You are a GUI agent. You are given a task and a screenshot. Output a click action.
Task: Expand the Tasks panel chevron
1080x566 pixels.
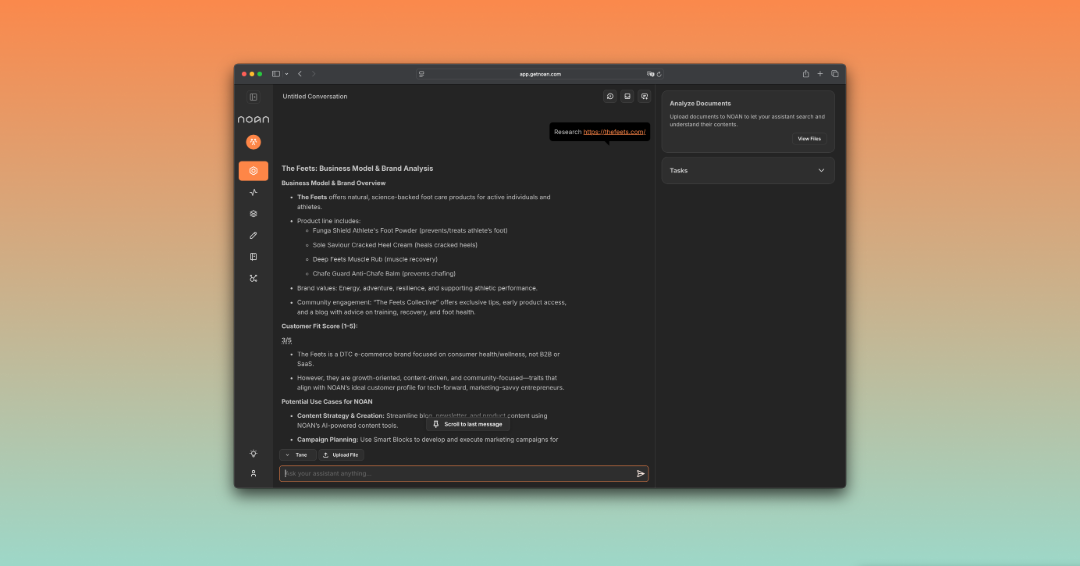(821, 171)
